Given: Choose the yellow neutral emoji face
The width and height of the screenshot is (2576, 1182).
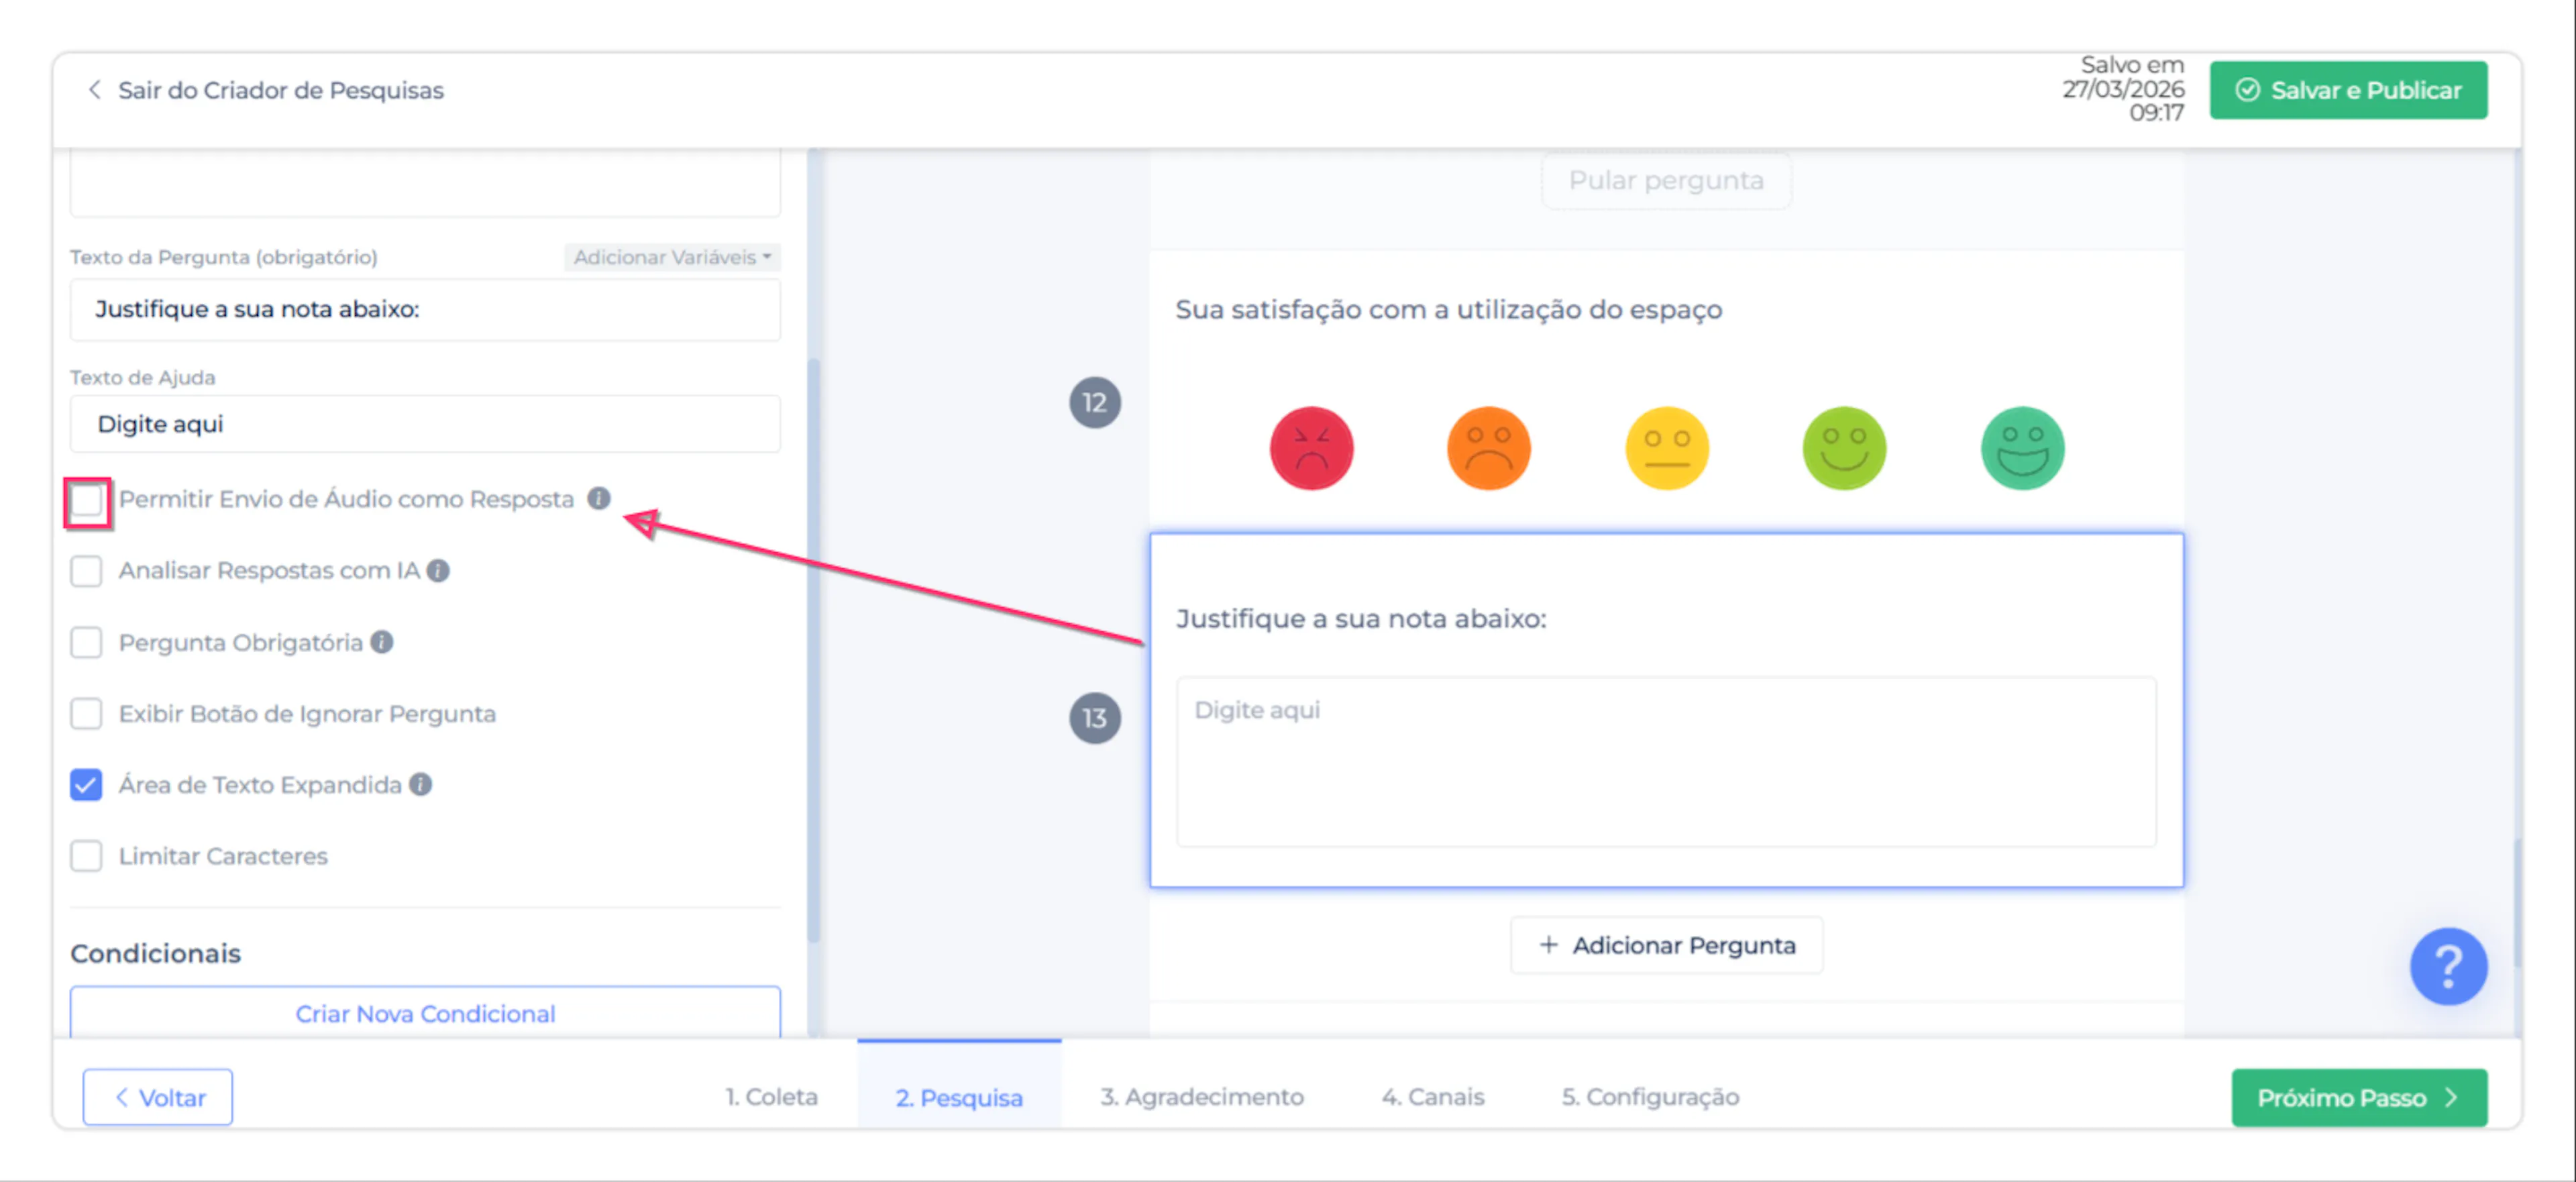Looking at the screenshot, I should (x=1666, y=448).
